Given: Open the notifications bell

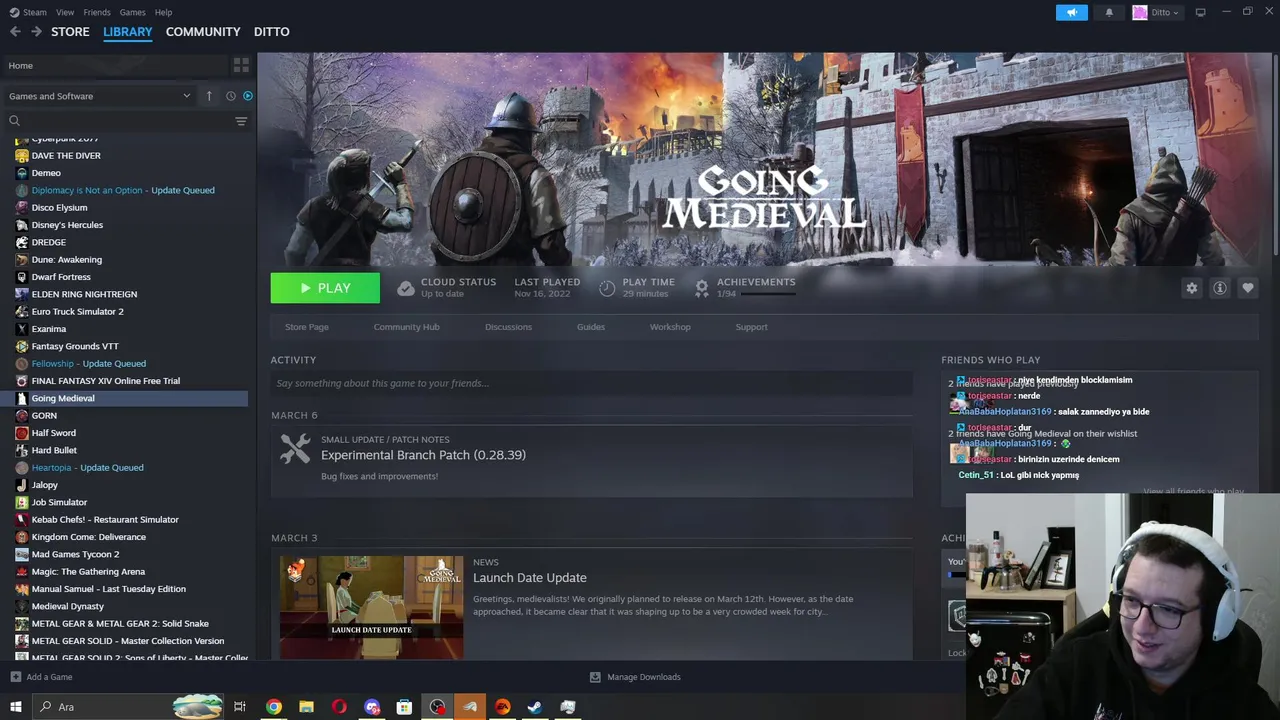Looking at the screenshot, I should click(1109, 12).
